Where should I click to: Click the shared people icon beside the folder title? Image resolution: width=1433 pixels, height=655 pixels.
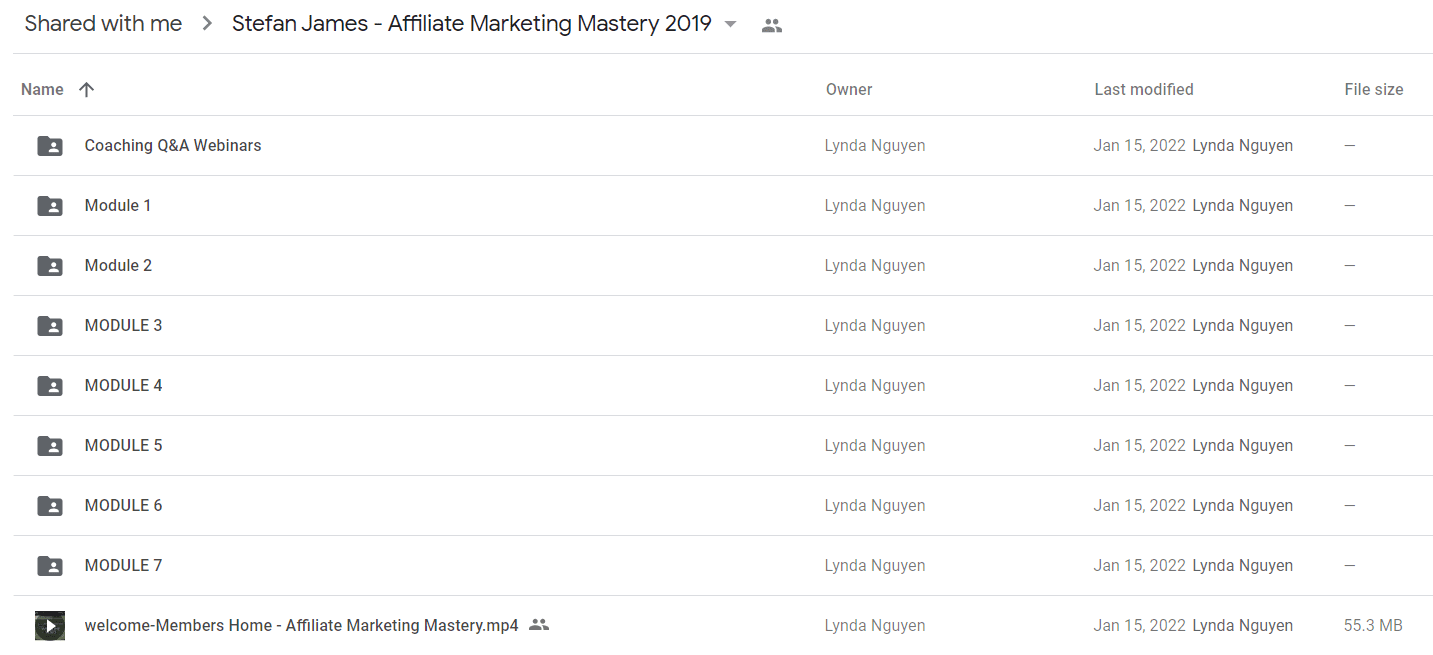(x=771, y=26)
